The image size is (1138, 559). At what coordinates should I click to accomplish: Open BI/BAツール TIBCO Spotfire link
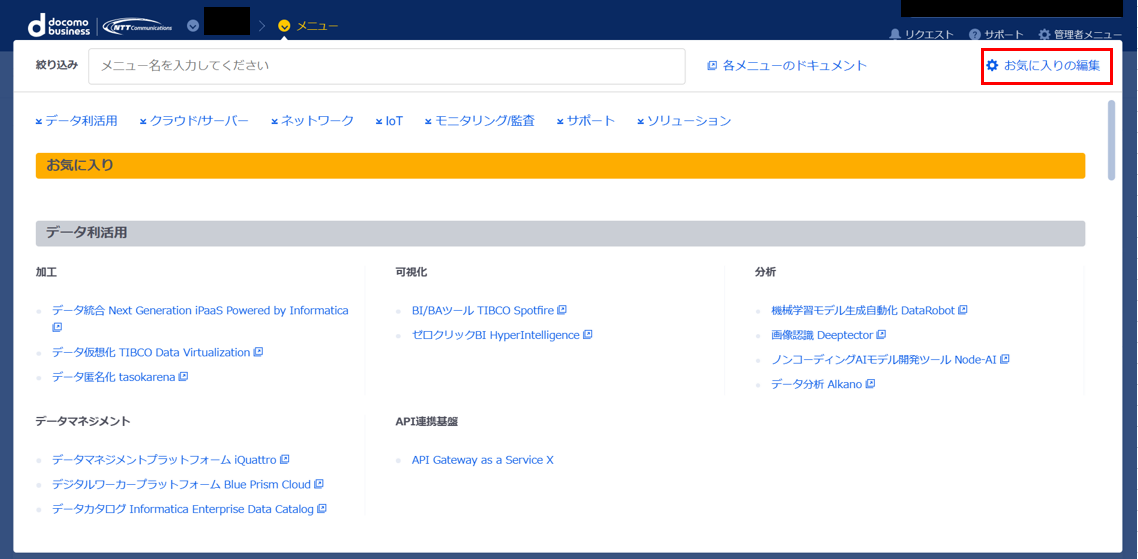pyautogui.click(x=483, y=311)
